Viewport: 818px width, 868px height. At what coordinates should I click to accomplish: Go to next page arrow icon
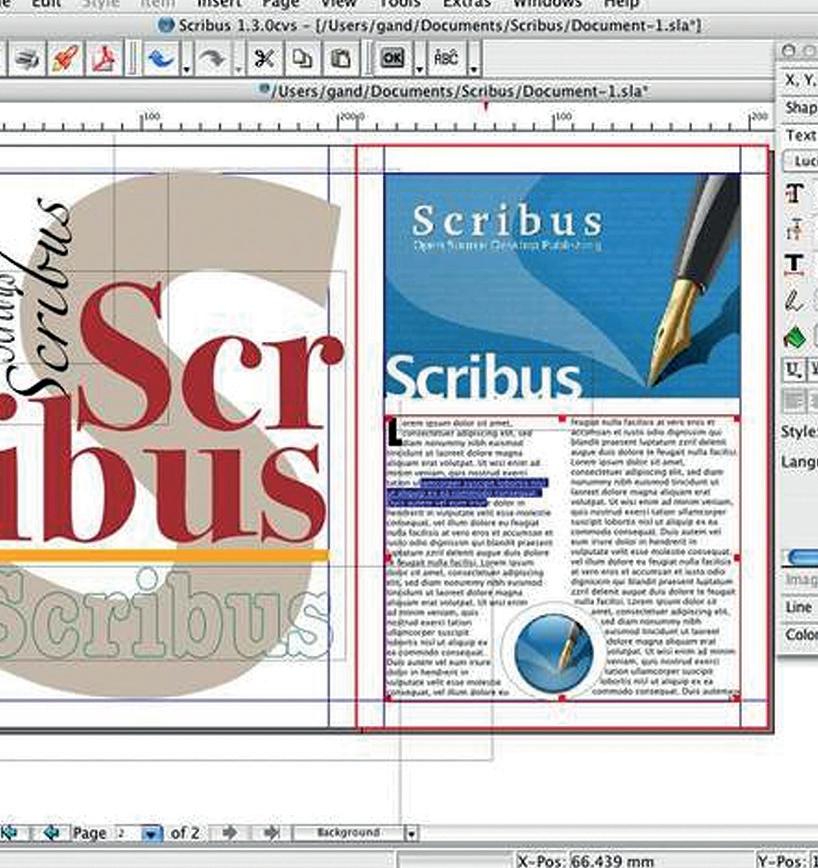[x=229, y=833]
